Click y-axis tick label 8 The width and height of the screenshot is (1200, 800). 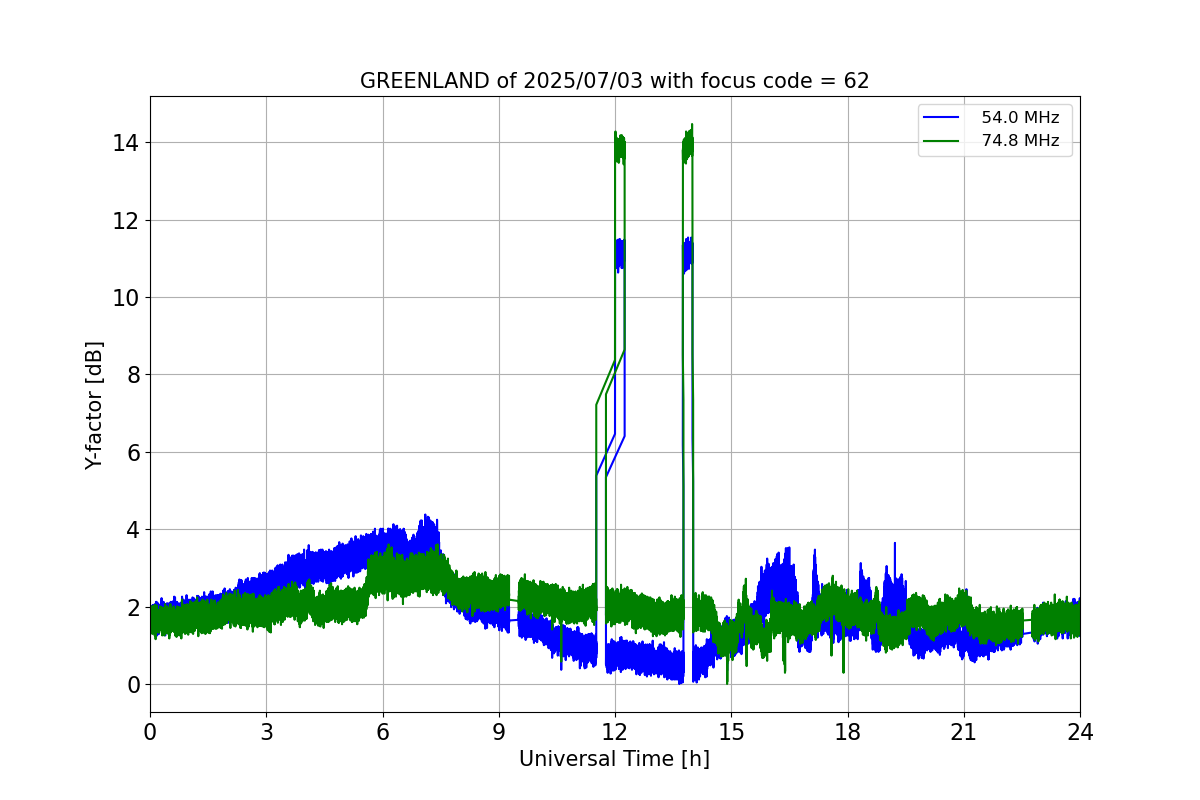point(133,375)
